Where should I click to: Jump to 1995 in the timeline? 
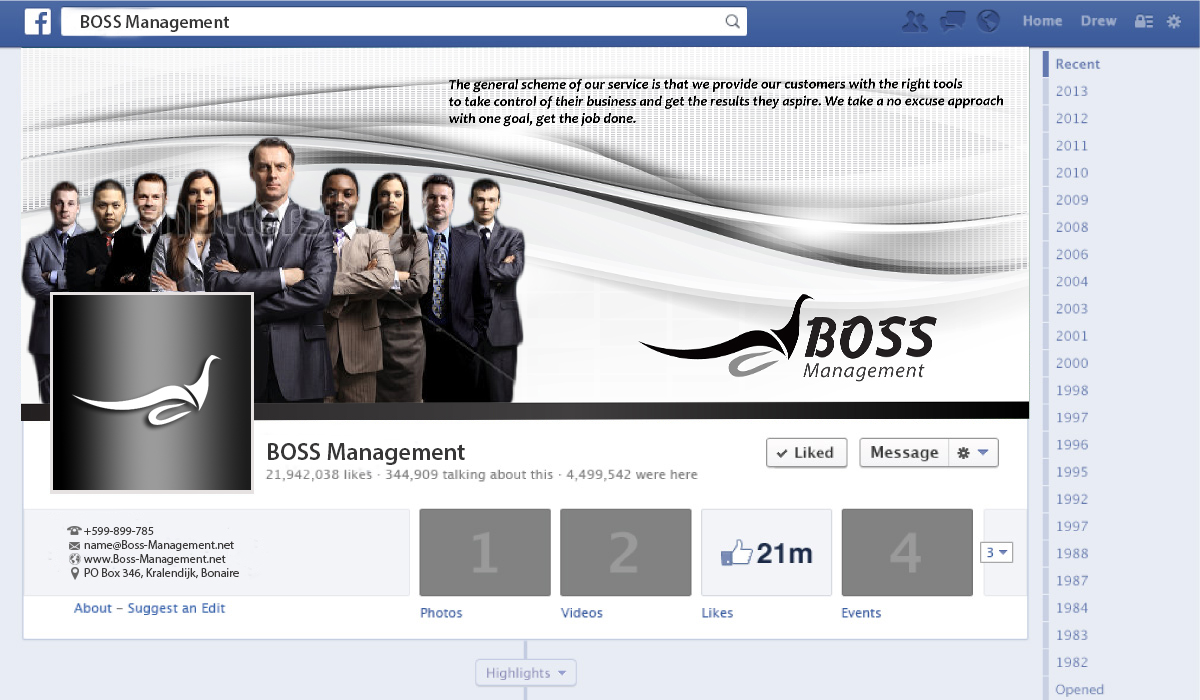coord(1072,472)
